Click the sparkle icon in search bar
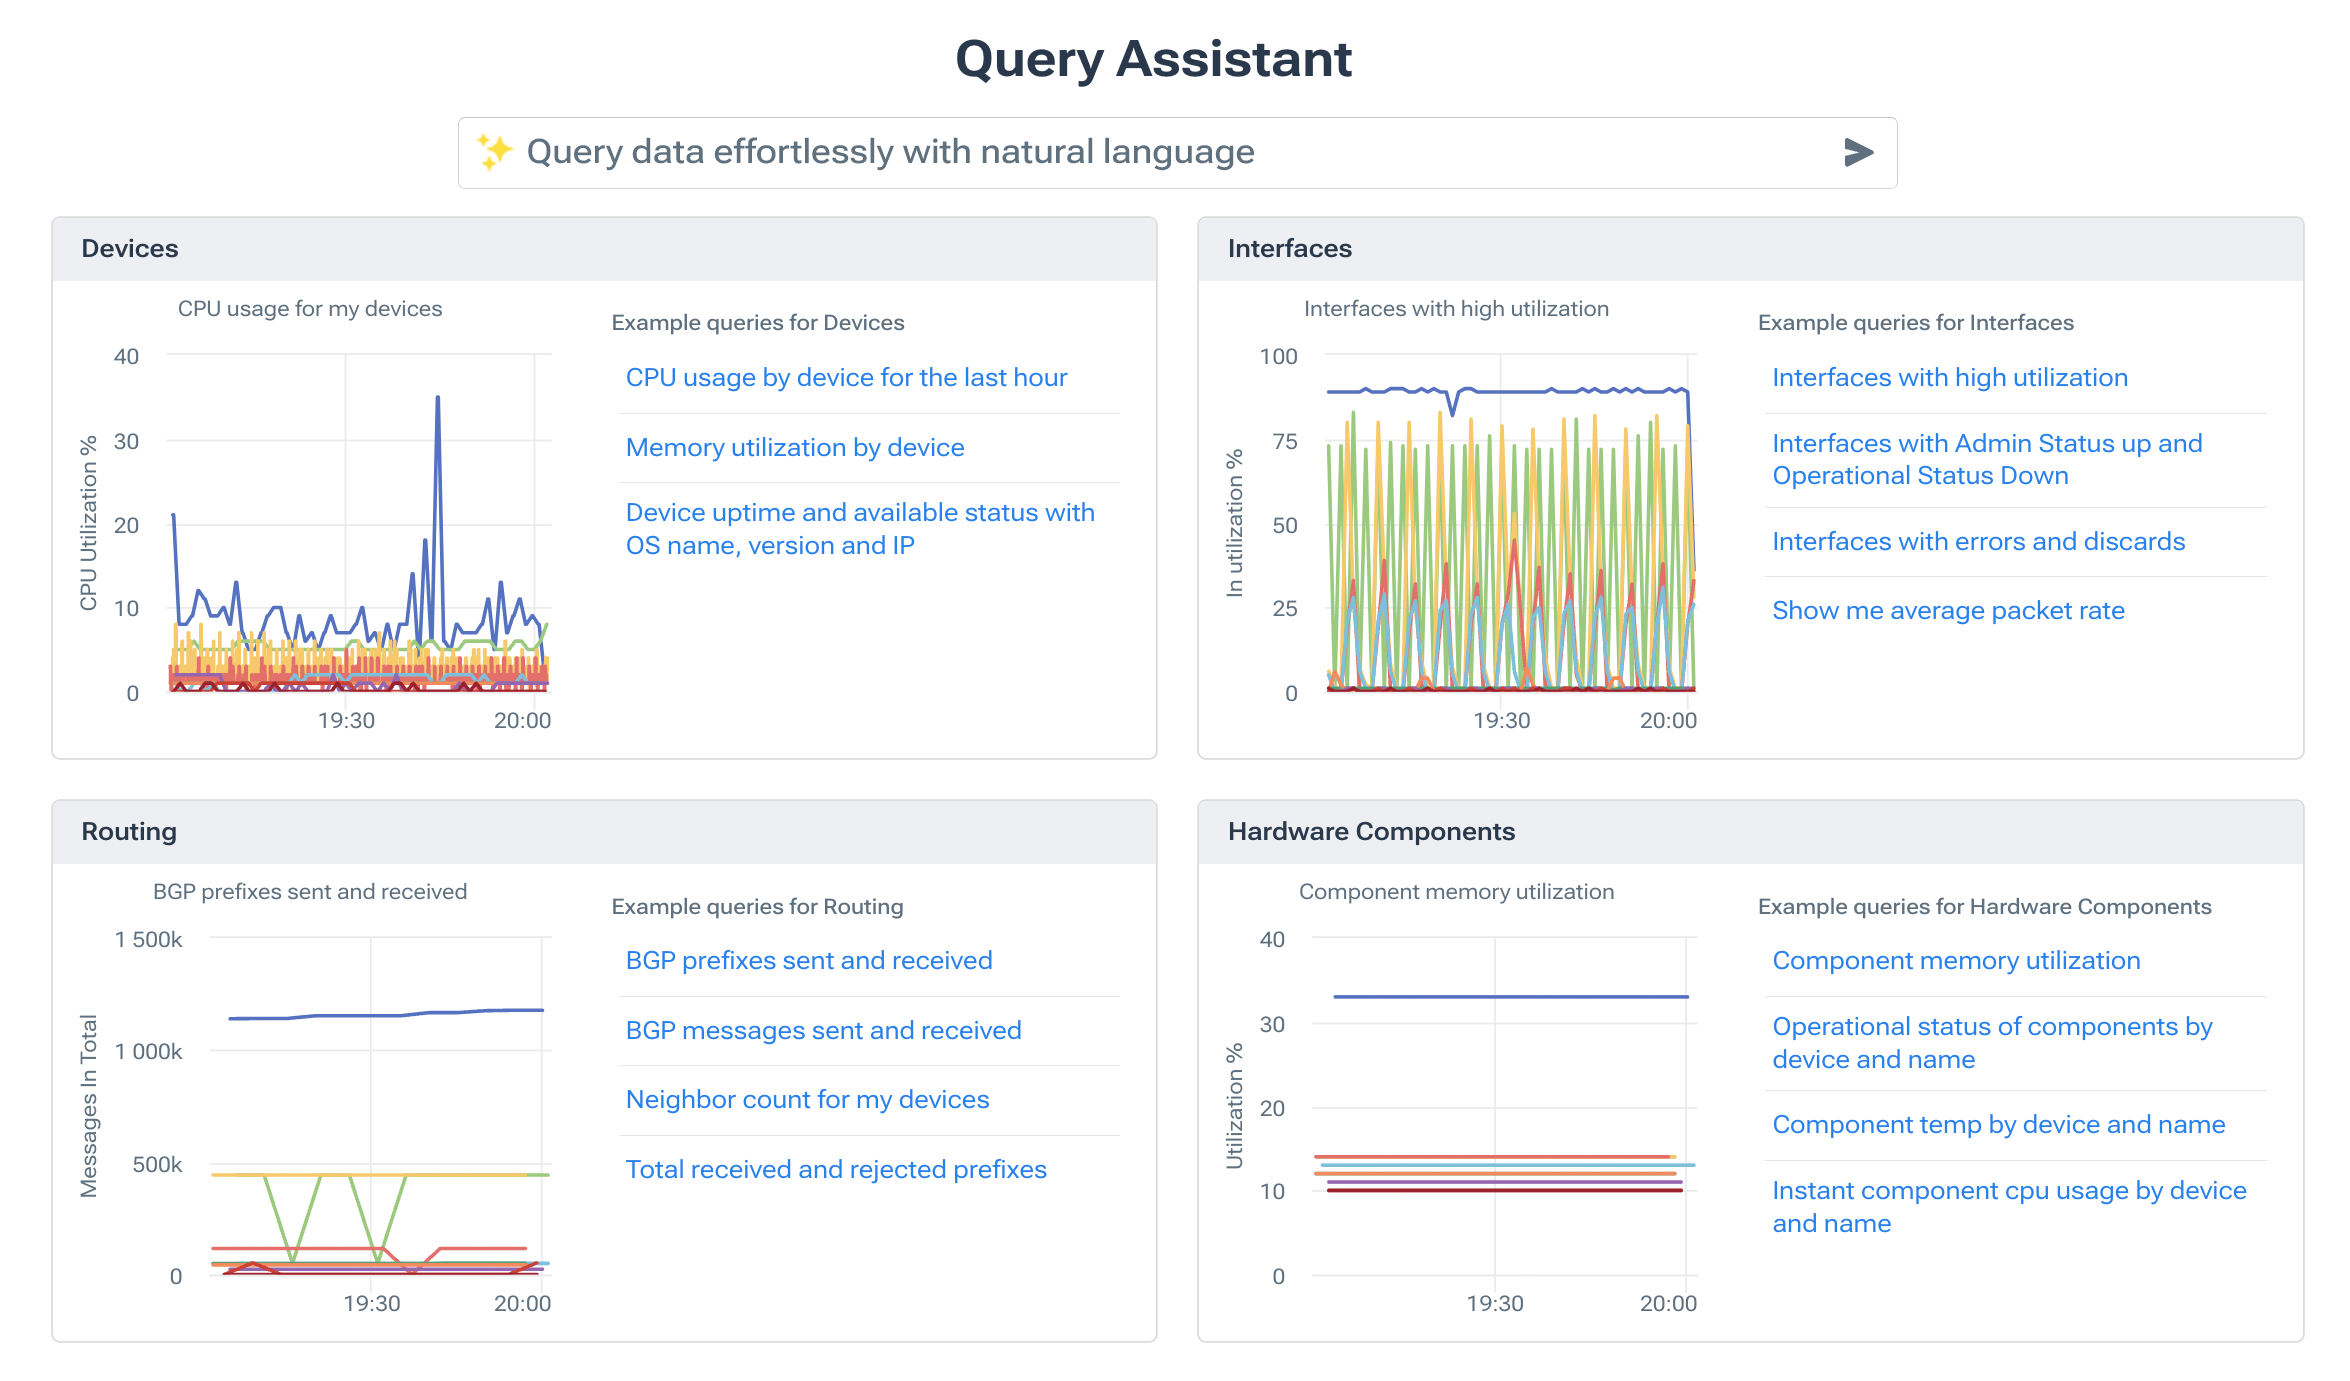Viewport: 2350px width, 1381px height. coord(493,152)
